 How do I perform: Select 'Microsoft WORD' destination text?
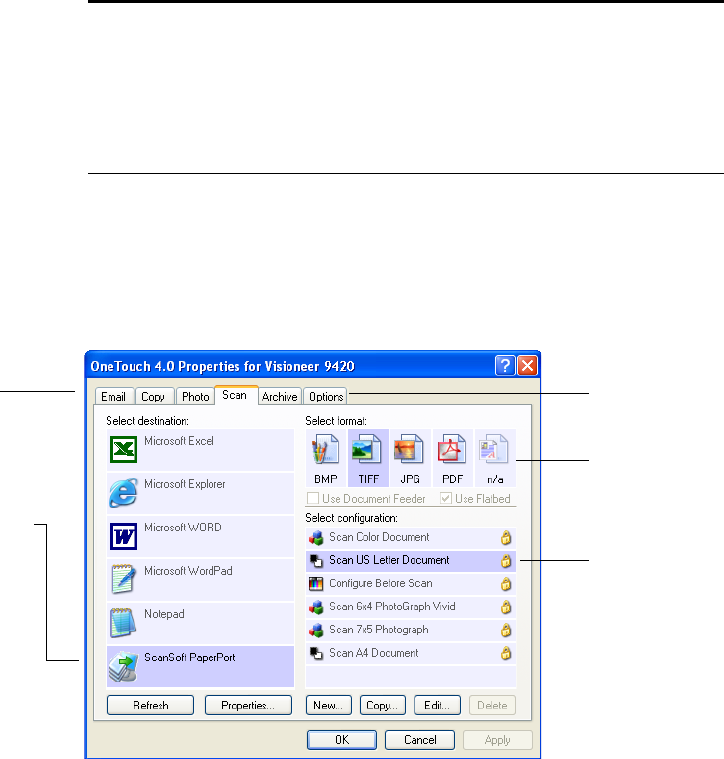(182, 527)
